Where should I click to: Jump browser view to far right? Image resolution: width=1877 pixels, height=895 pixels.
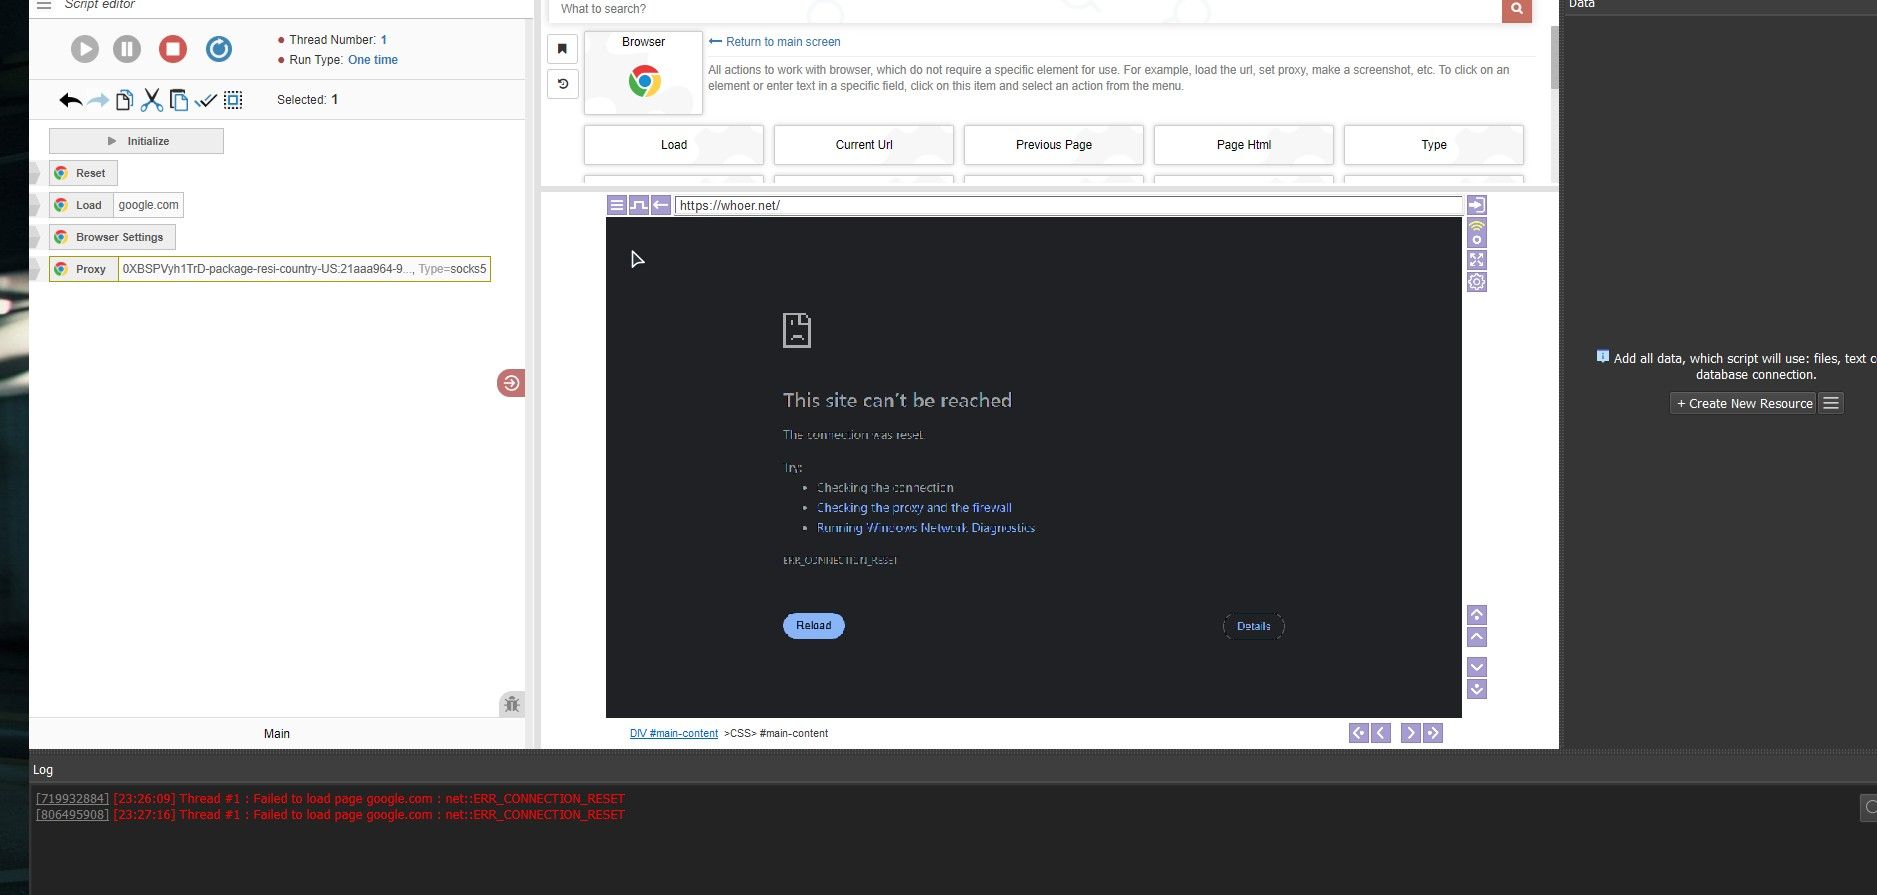coord(1433,733)
